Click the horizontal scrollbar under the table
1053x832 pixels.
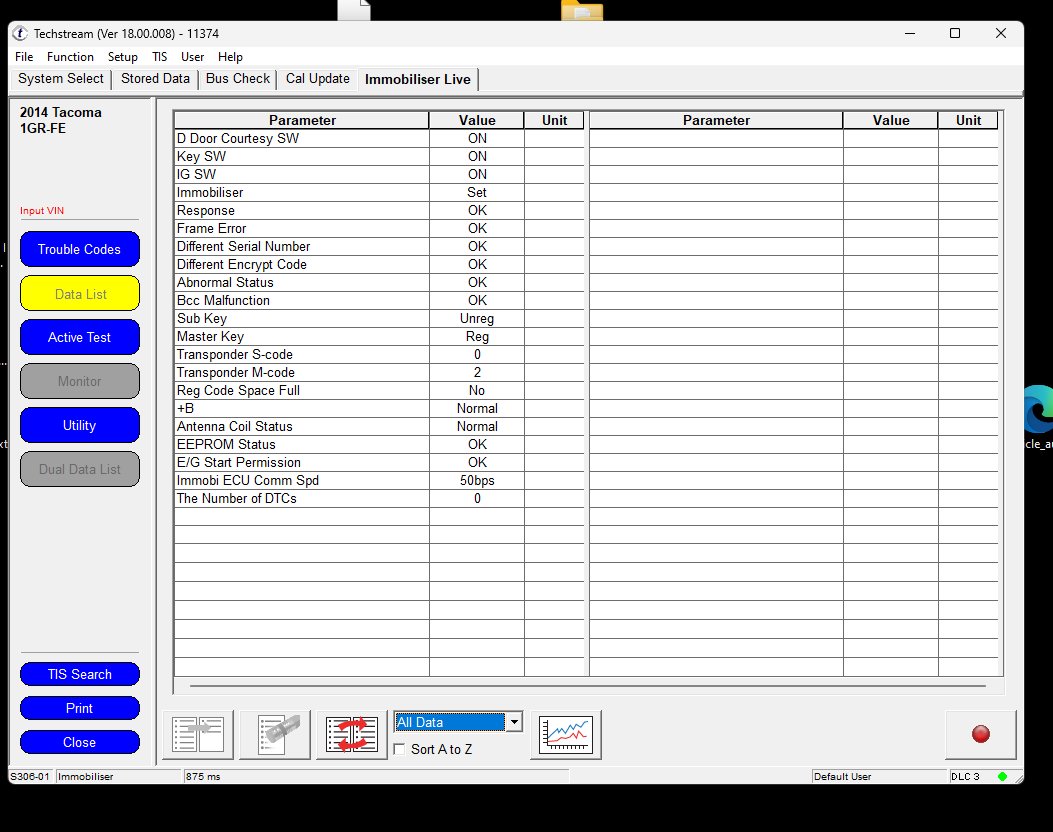click(x=588, y=686)
